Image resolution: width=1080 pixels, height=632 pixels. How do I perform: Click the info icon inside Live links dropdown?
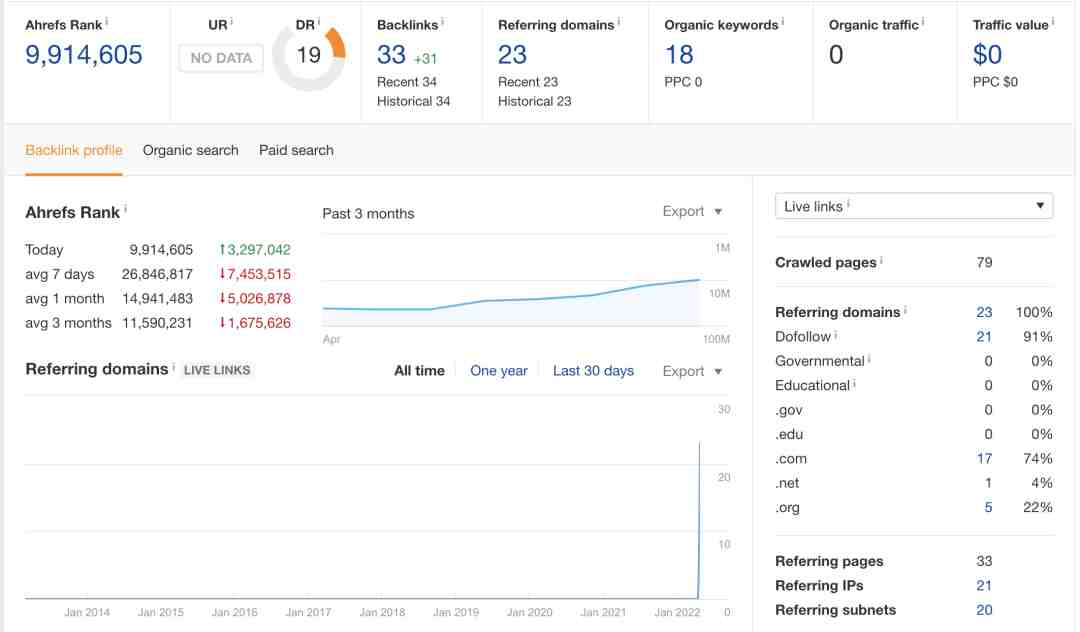849,204
